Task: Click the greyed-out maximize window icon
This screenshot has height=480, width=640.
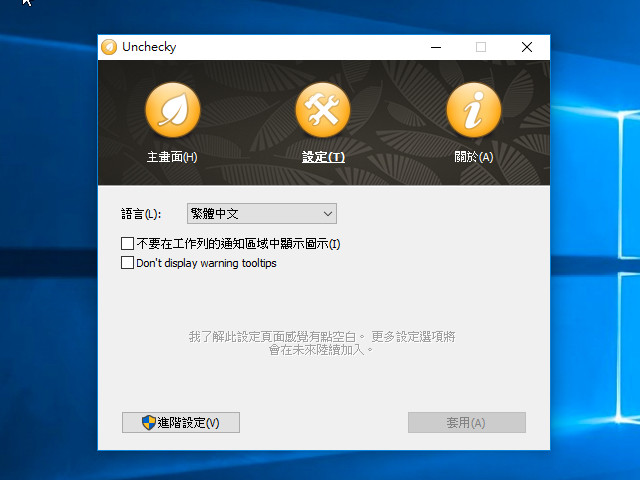Action: 481,47
